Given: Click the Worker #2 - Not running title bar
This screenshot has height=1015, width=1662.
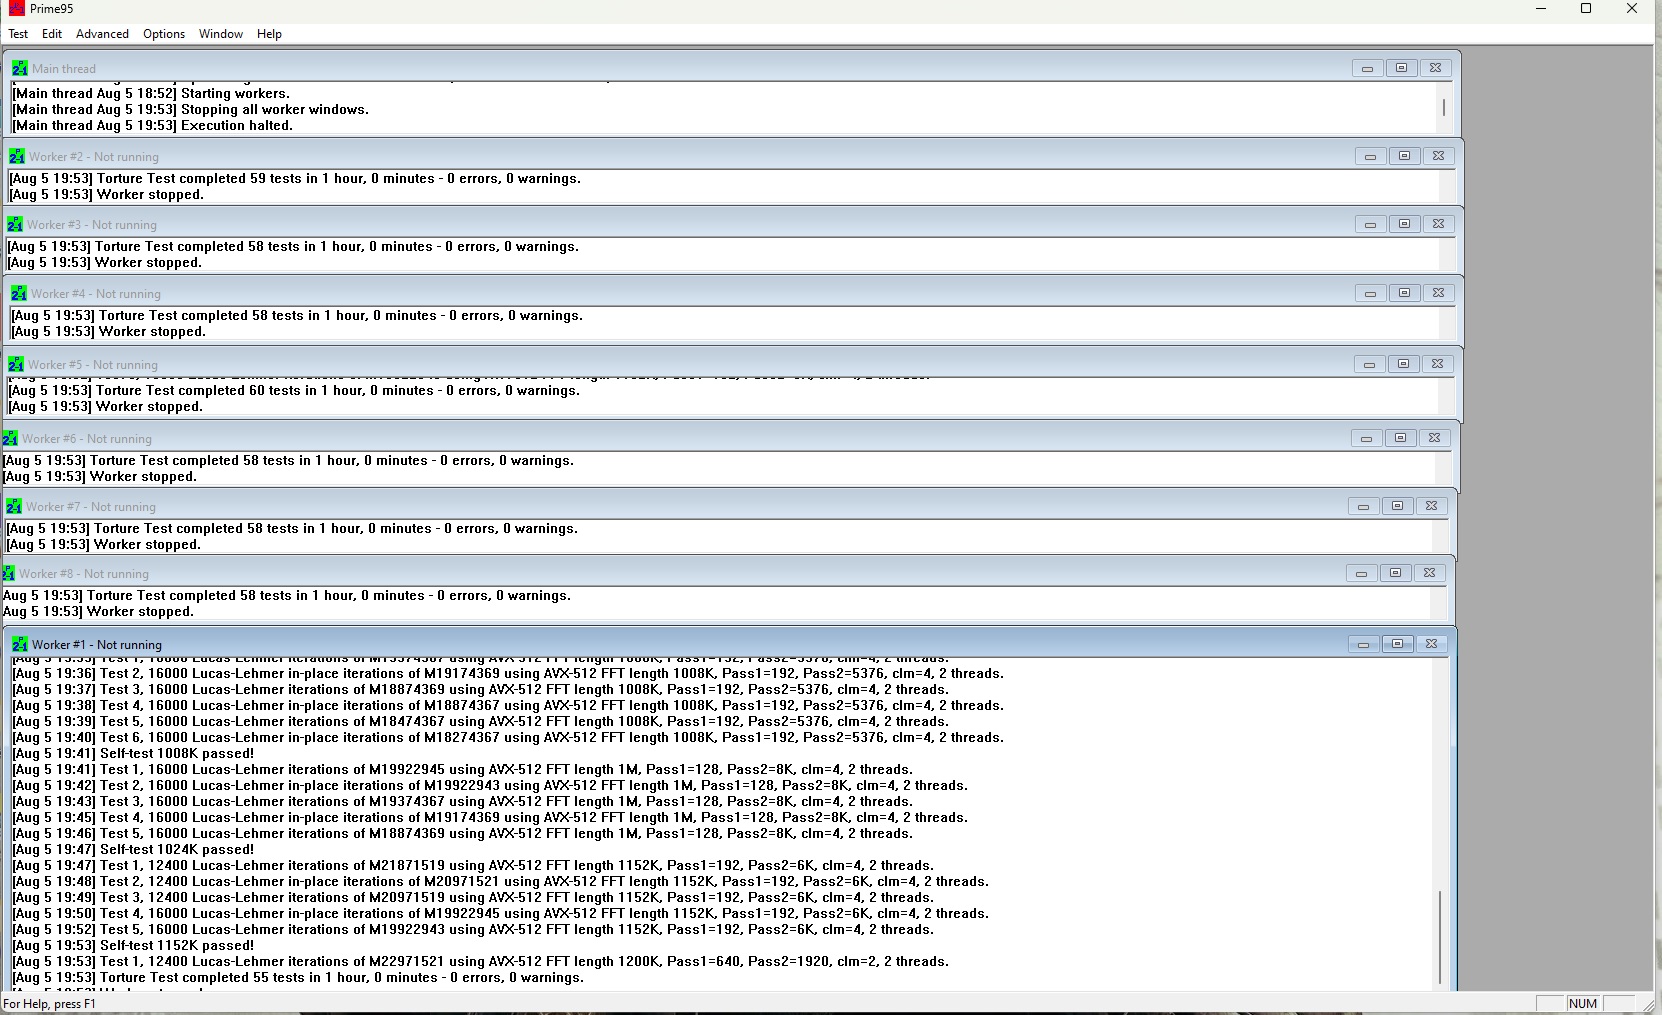Looking at the screenshot, I should (x=735, y=156).
